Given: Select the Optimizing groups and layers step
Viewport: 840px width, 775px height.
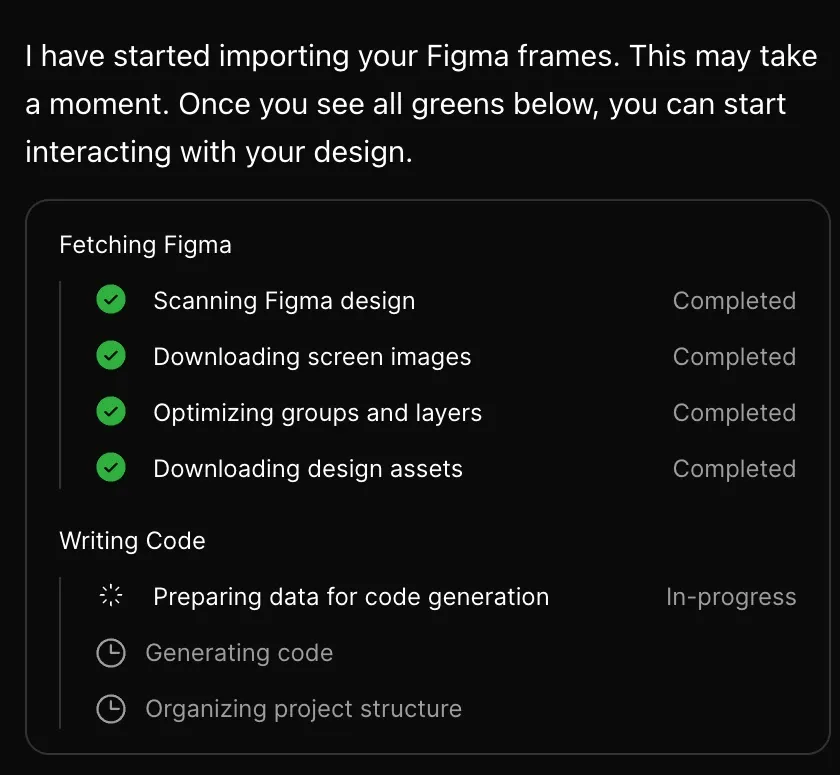Looking at the screenshot, I should tap(317, 413).
